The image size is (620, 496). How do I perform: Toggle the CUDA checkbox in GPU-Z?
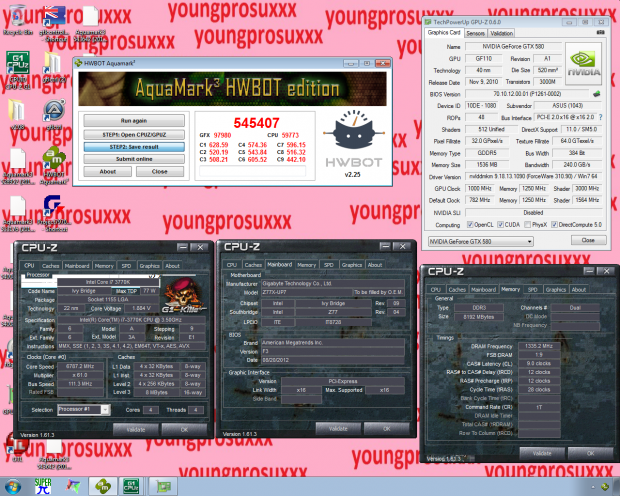(x=500, y=225)
